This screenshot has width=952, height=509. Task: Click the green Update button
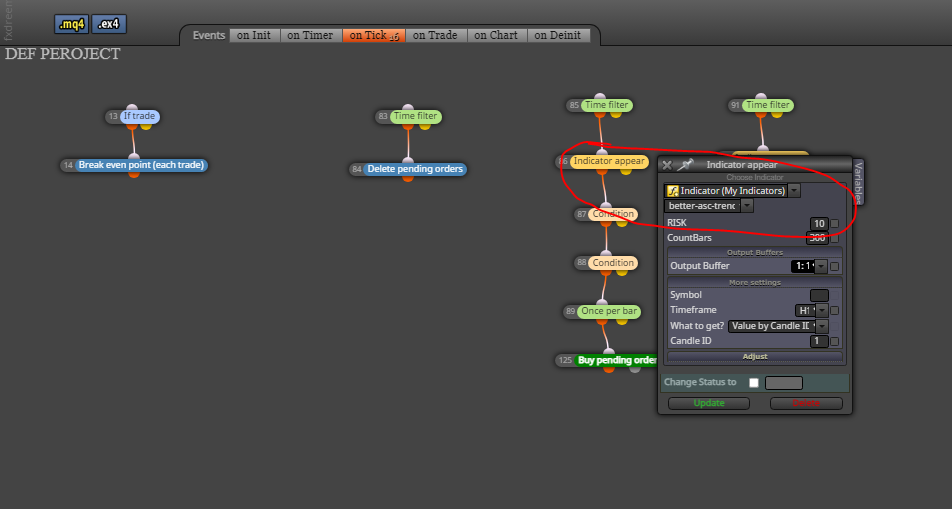[709, 403]
